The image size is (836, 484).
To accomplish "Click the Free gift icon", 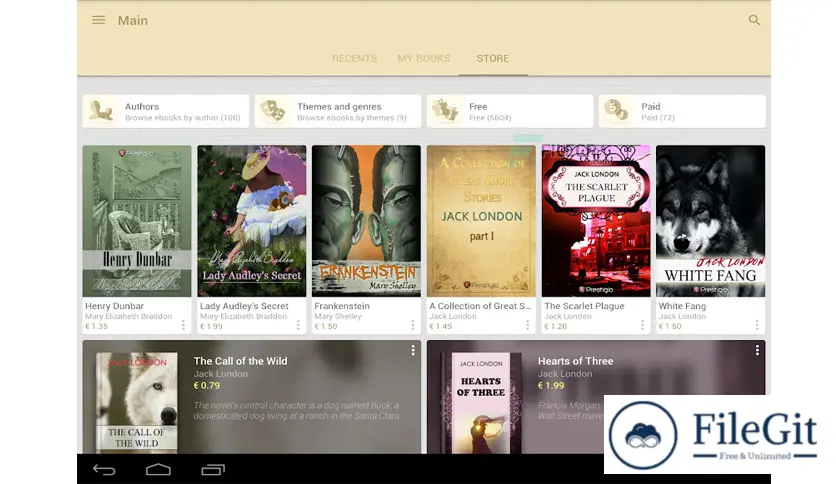I will point(445,111).
